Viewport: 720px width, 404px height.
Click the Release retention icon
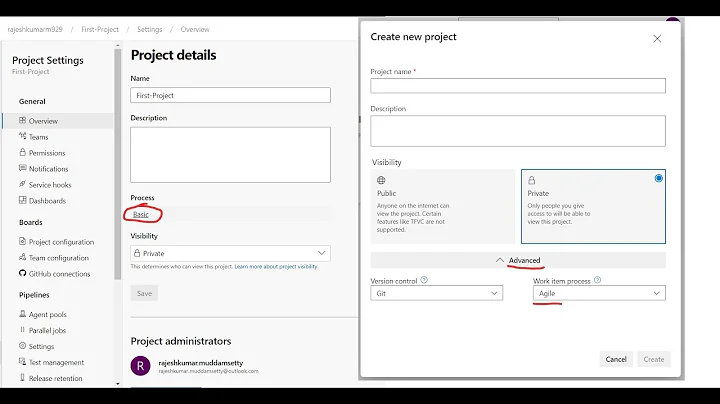click(22, 377)
